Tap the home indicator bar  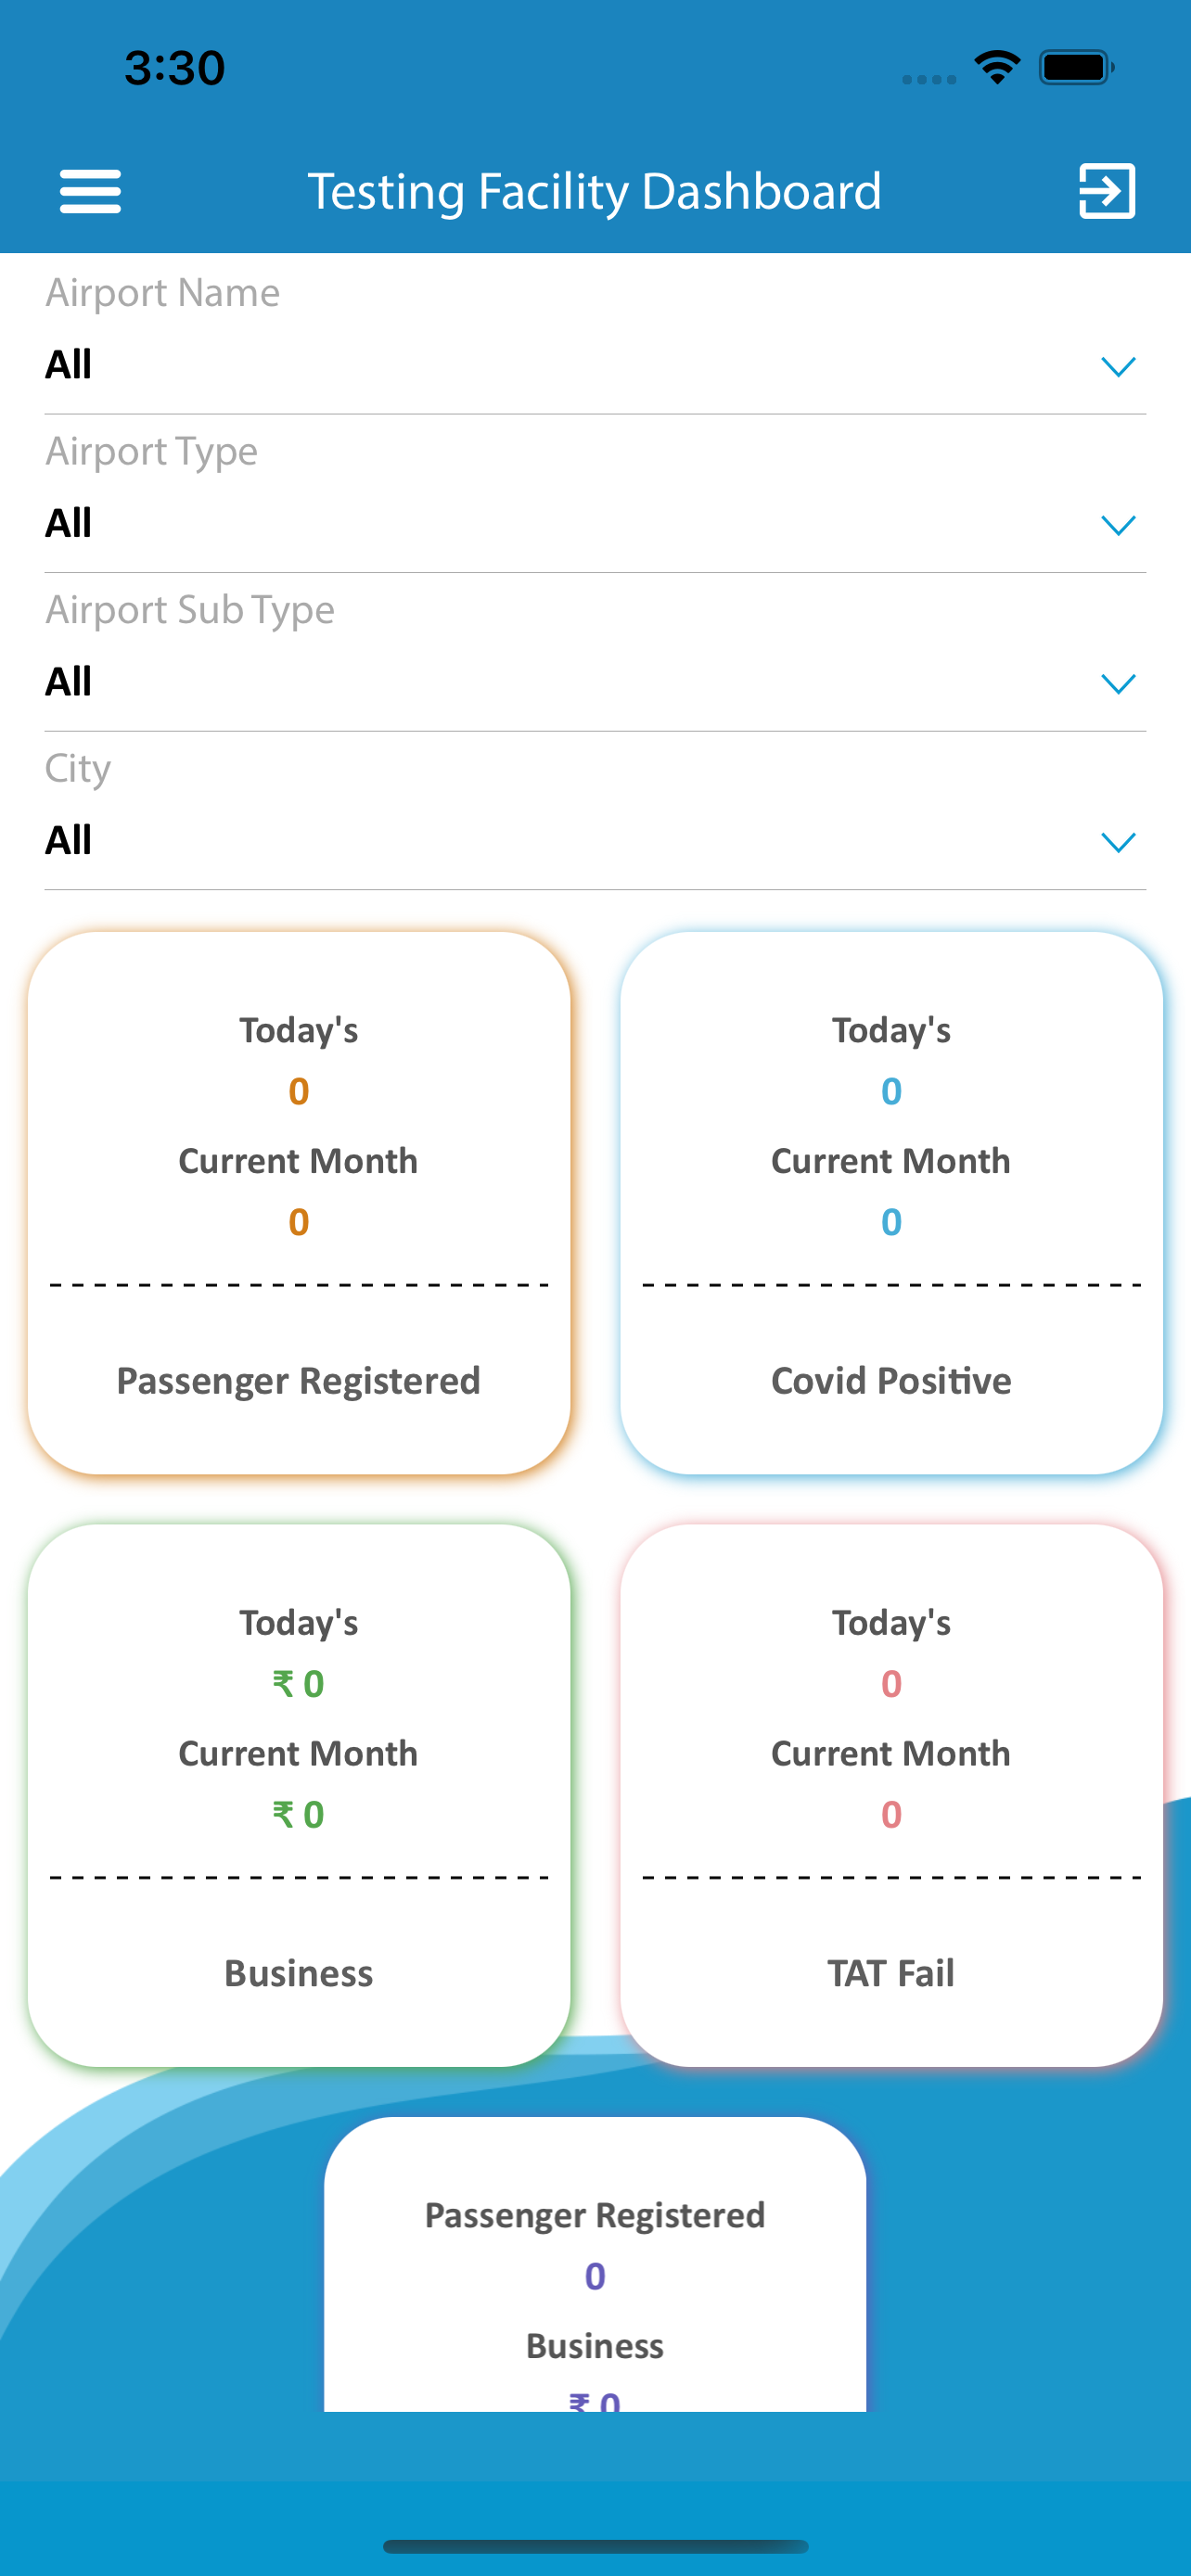[x=595, y=2546]
